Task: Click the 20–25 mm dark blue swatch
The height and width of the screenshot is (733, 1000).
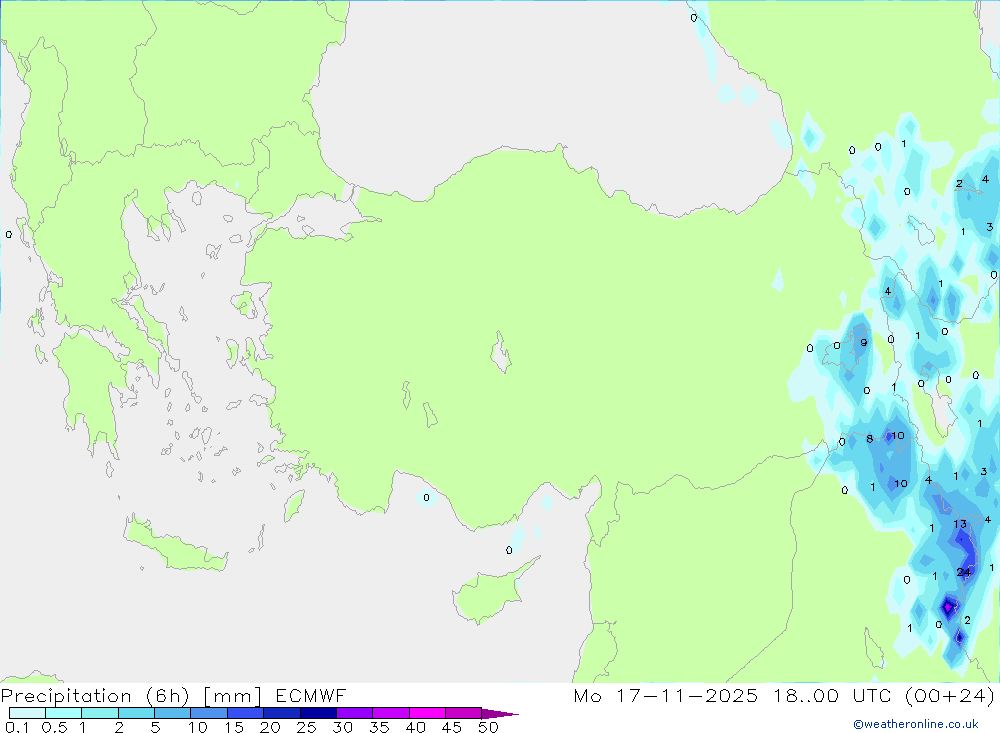Action: pyautogui.click(x=281, y=713)
